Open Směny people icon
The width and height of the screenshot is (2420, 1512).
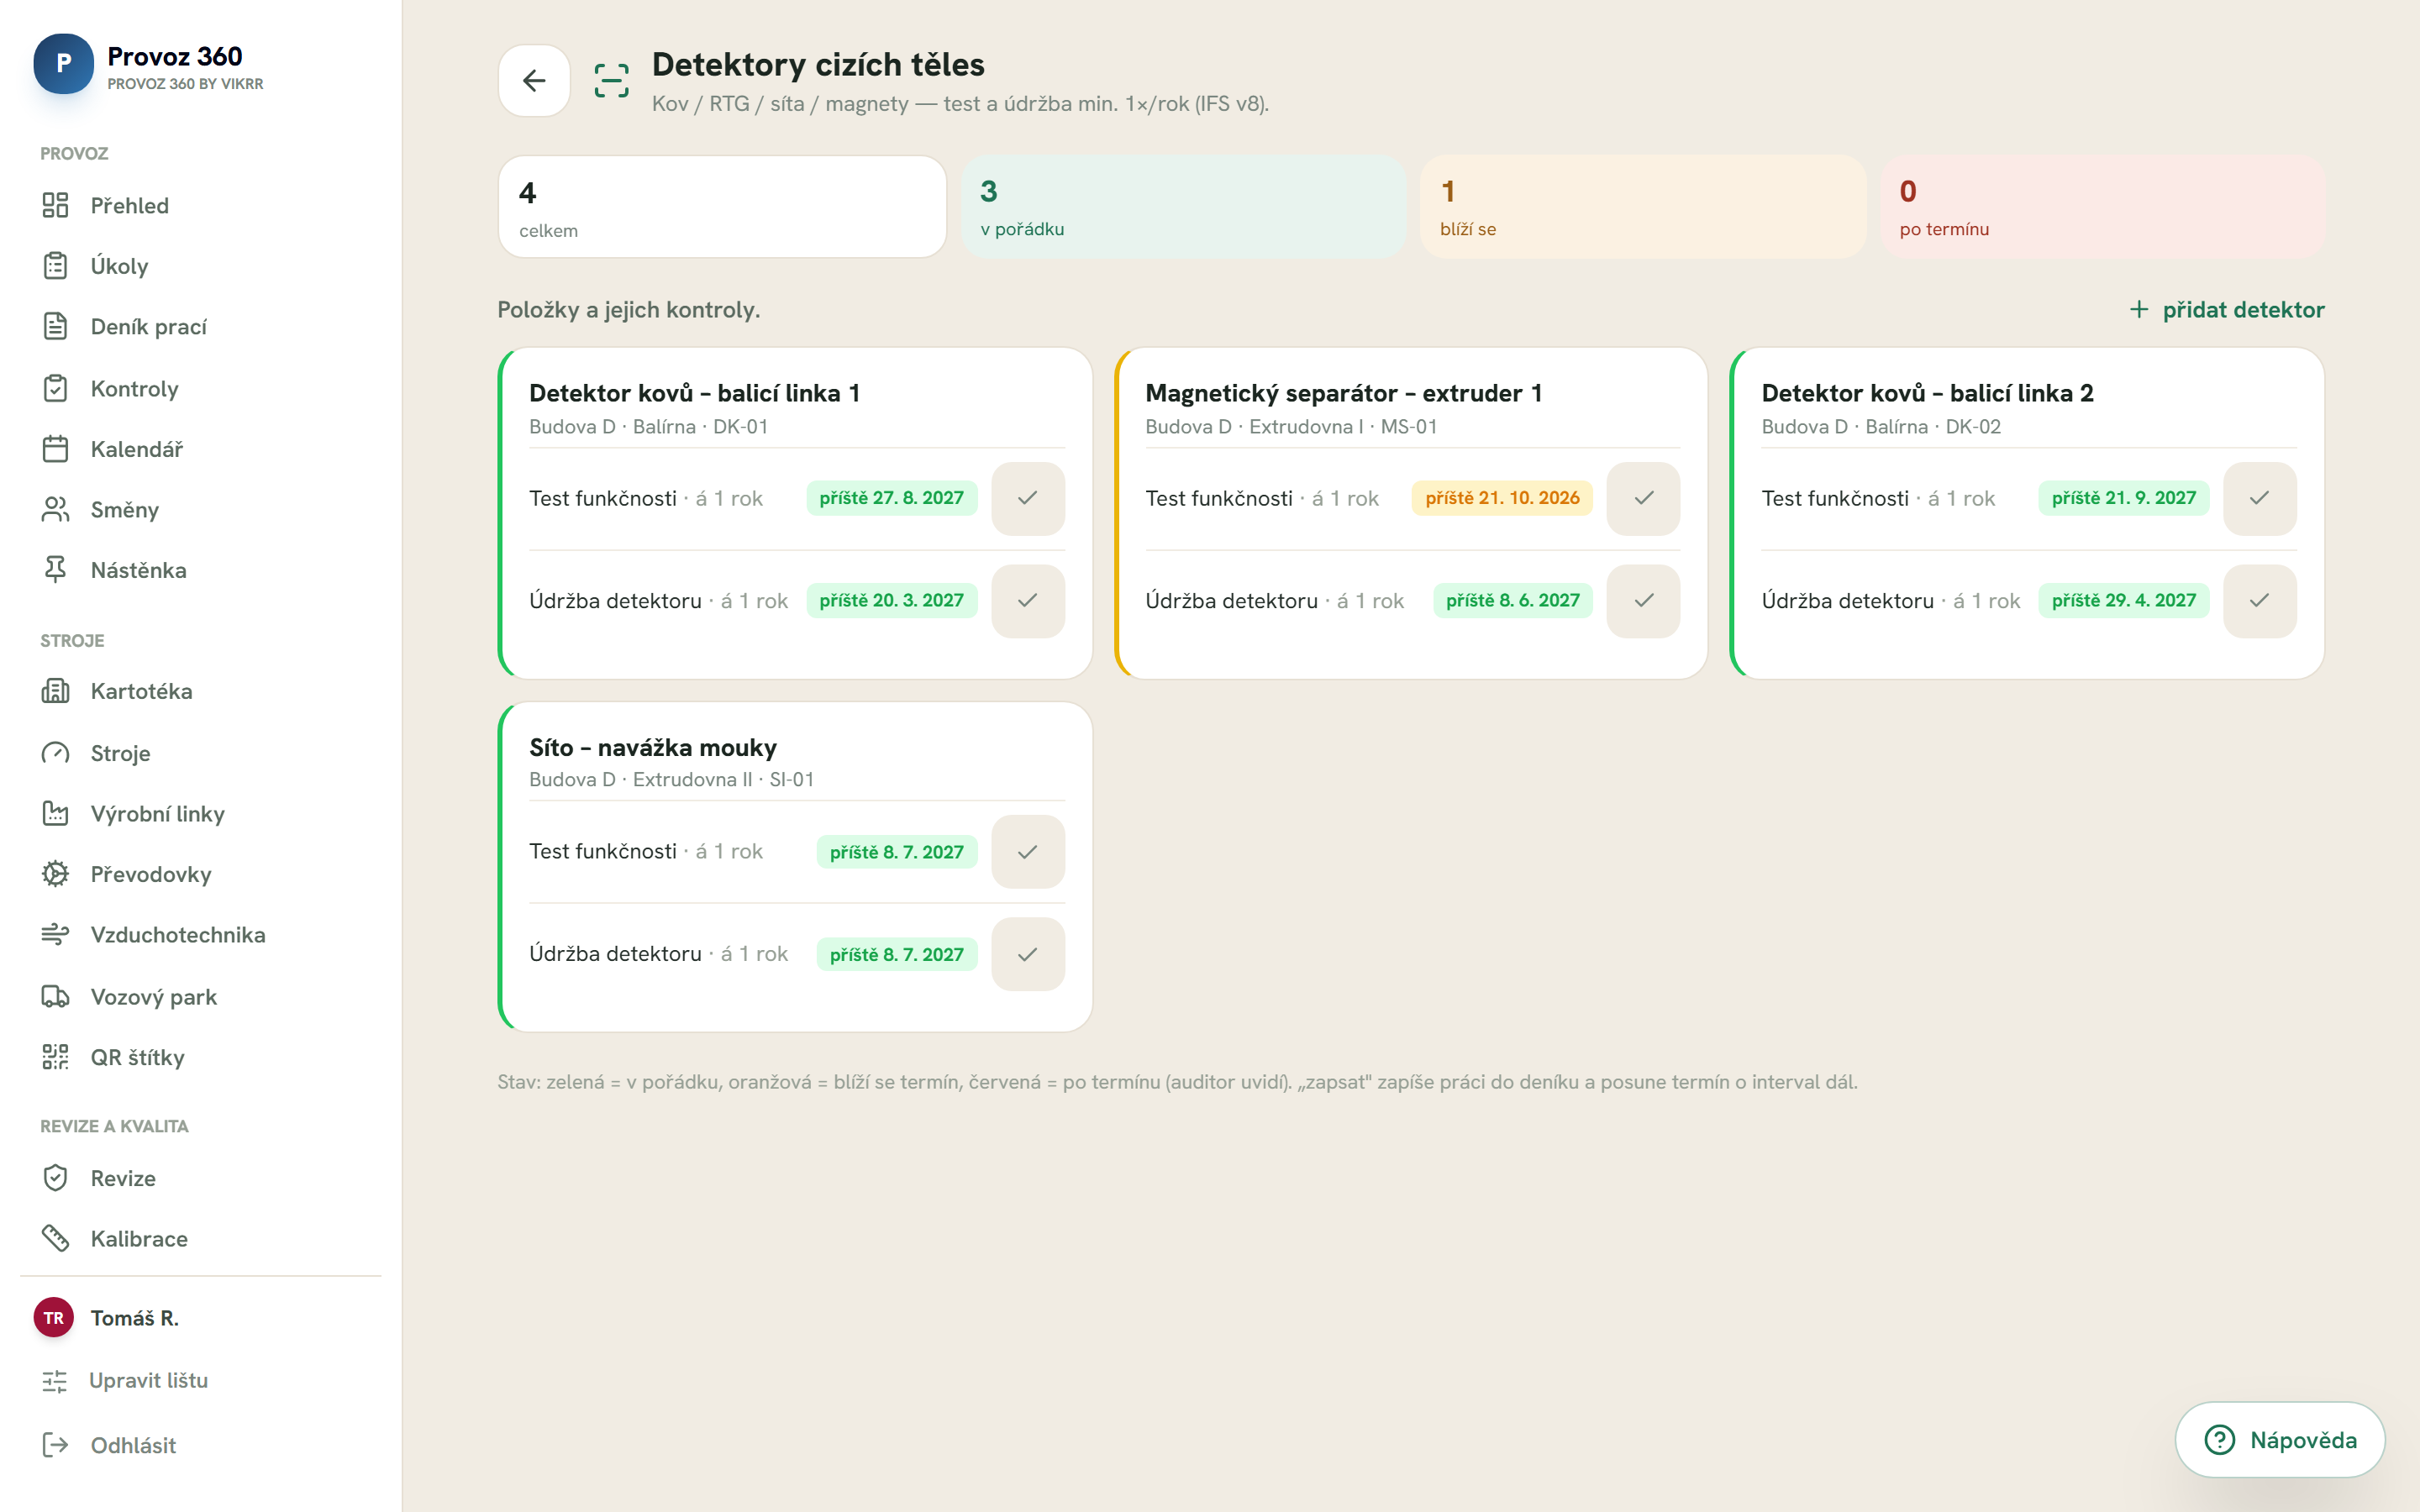point(55,510)
